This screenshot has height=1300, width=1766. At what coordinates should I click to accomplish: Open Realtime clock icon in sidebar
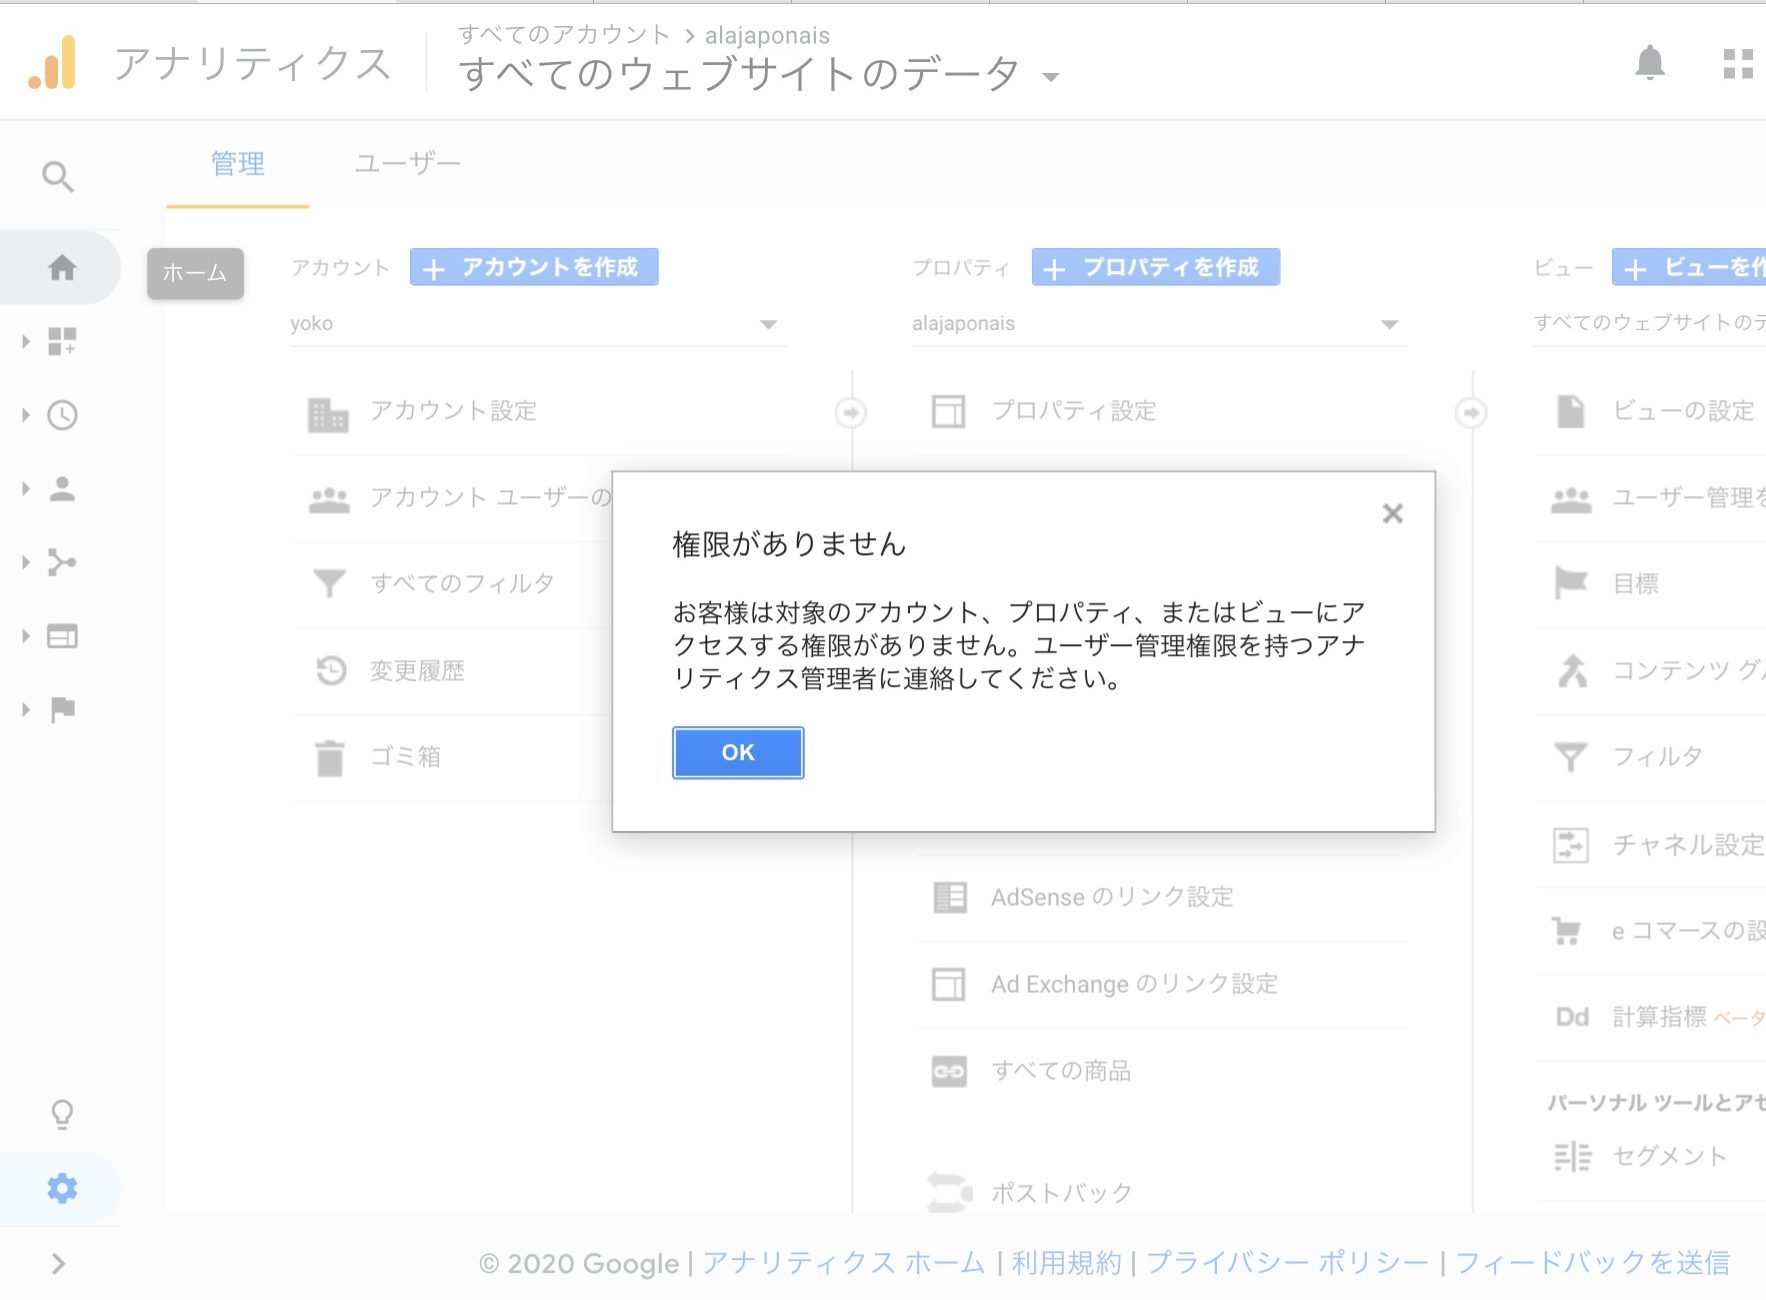(62, 415)
